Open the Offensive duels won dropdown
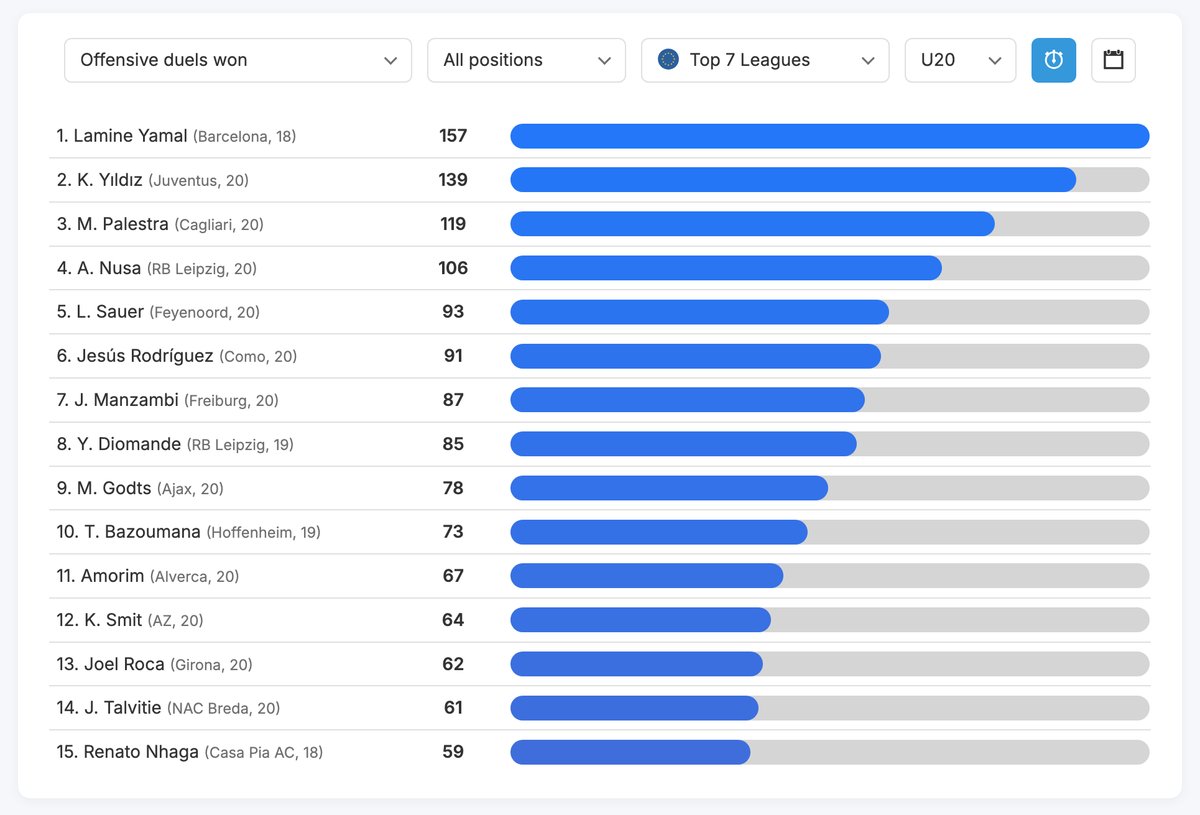The height and width of the screenshot is (815, 1200). (x=238, y=60)
